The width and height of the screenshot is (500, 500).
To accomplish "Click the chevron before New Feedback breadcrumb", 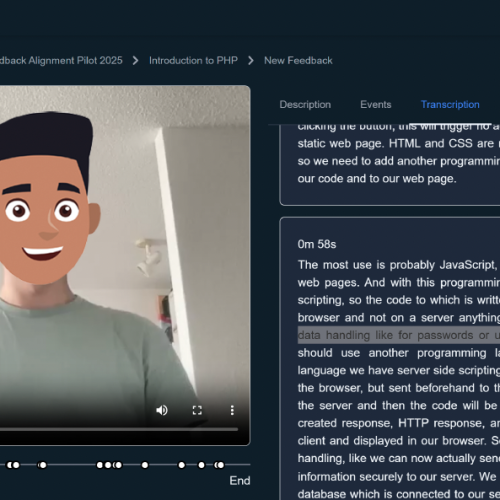I will click(x=251, y=61).
